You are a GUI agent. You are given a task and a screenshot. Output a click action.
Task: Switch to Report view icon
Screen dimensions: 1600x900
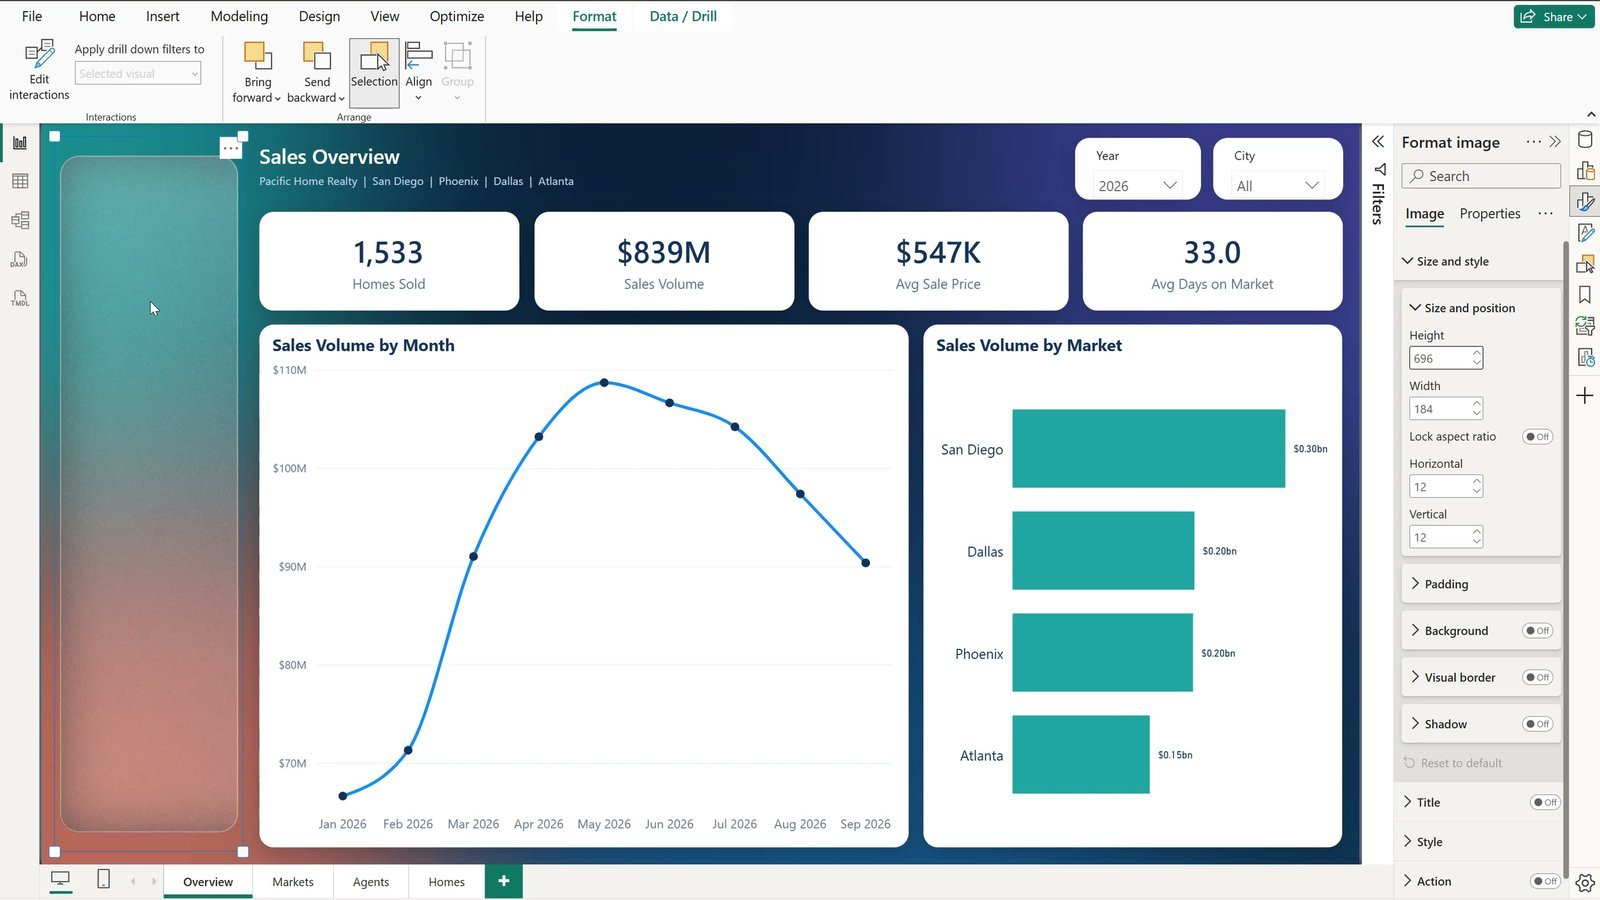(20, 143)
